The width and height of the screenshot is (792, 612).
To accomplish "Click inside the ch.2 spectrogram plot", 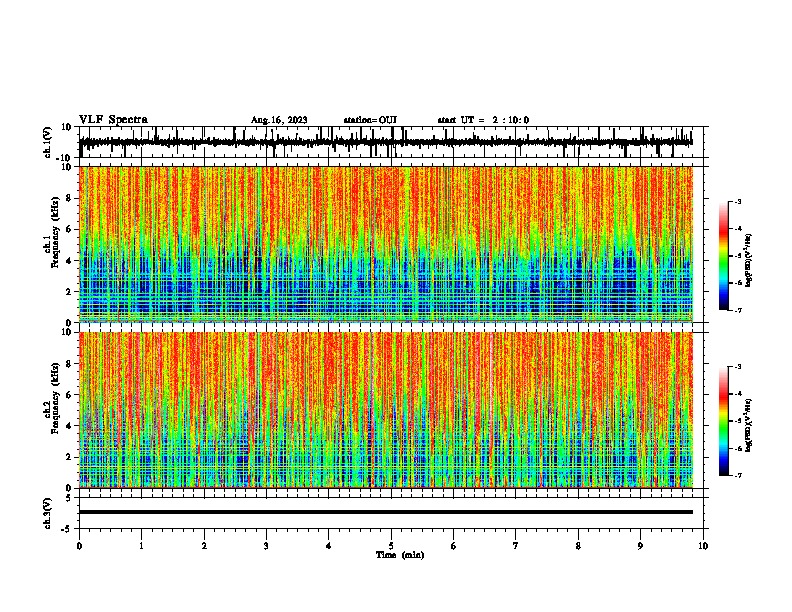I will click(386, 410).
